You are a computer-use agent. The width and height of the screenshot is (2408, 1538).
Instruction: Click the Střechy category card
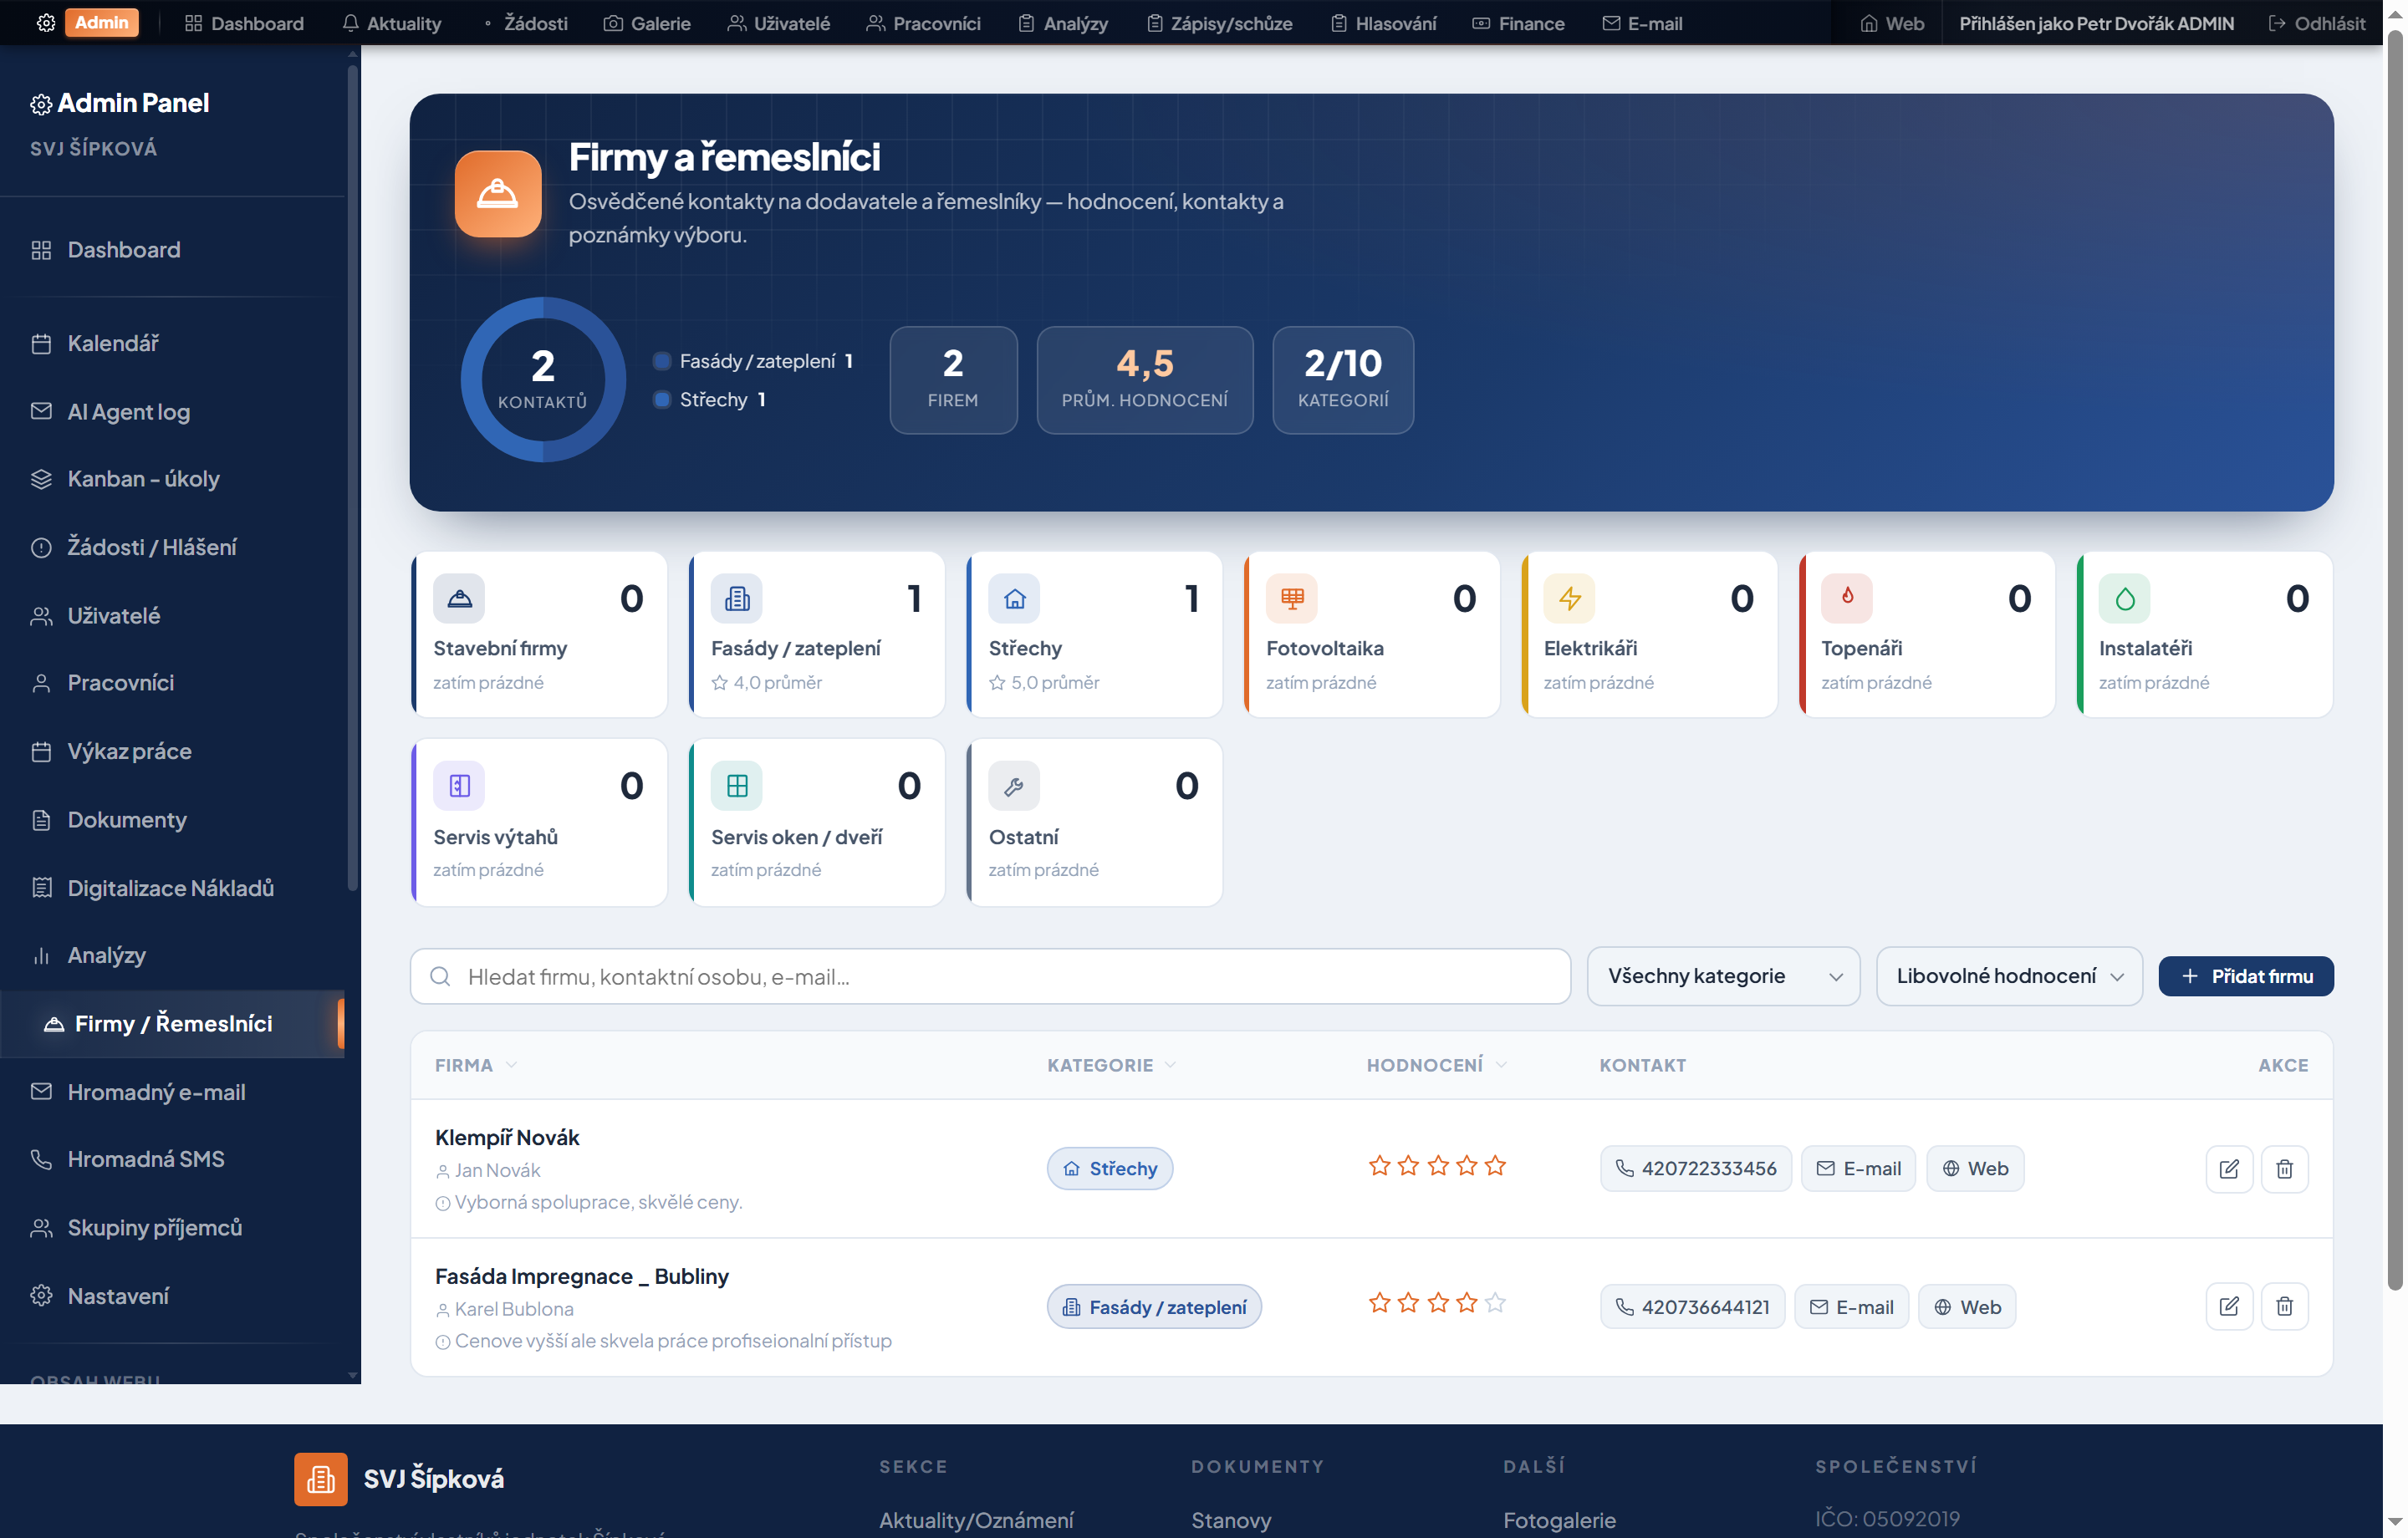pyautogui.click(x=1094, y=634)
